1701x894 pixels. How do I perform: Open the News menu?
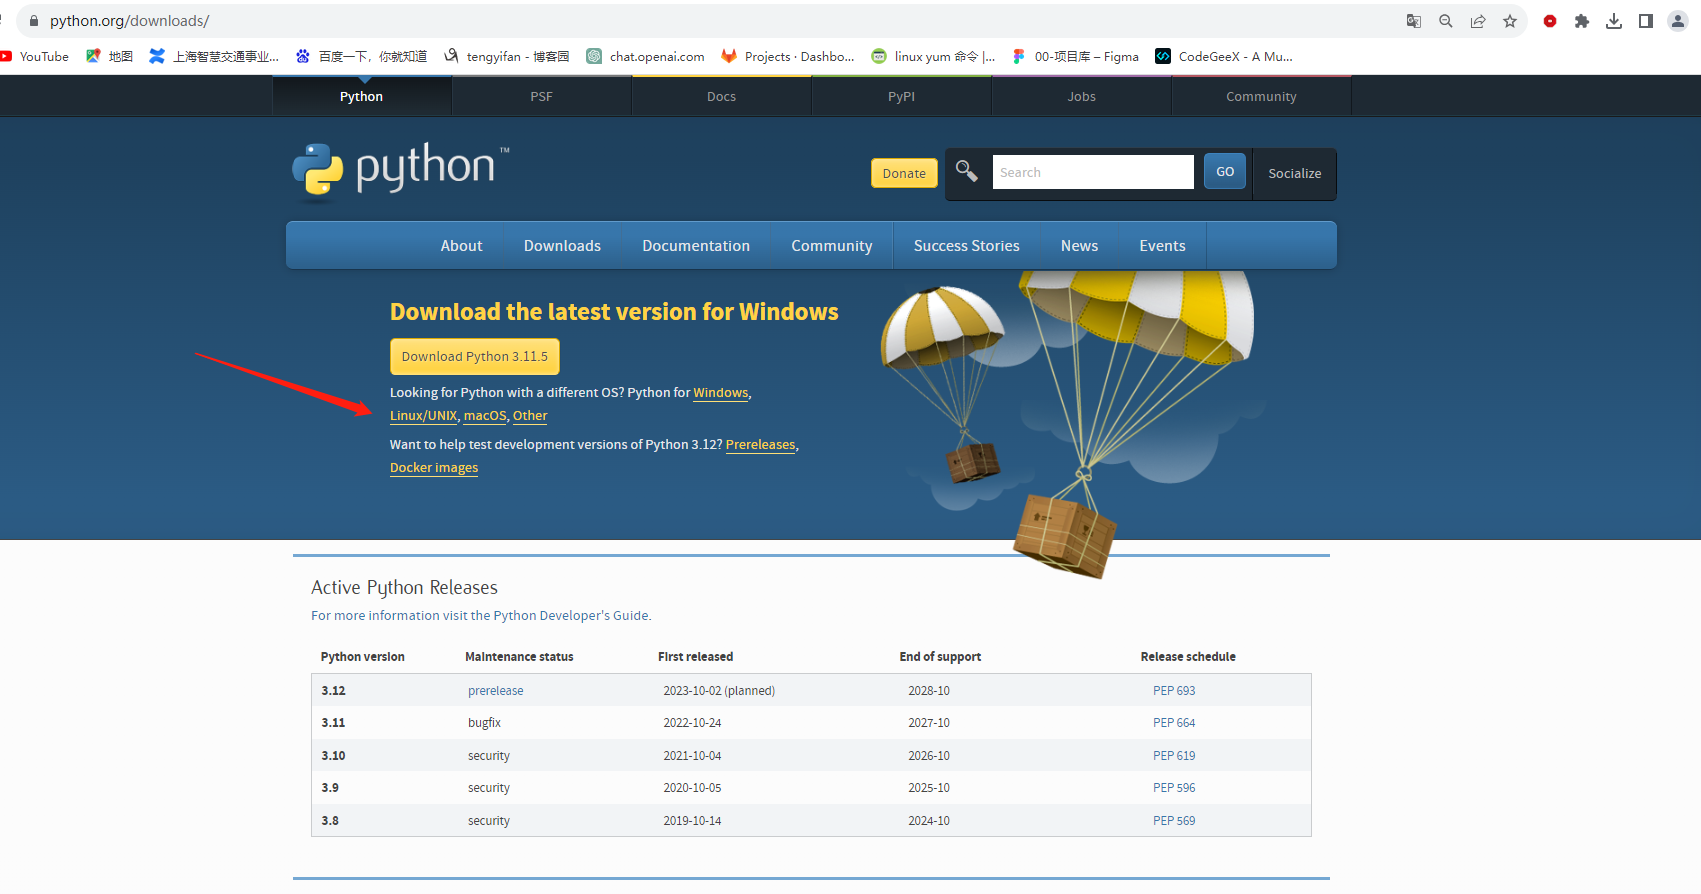coord(1079,246)
